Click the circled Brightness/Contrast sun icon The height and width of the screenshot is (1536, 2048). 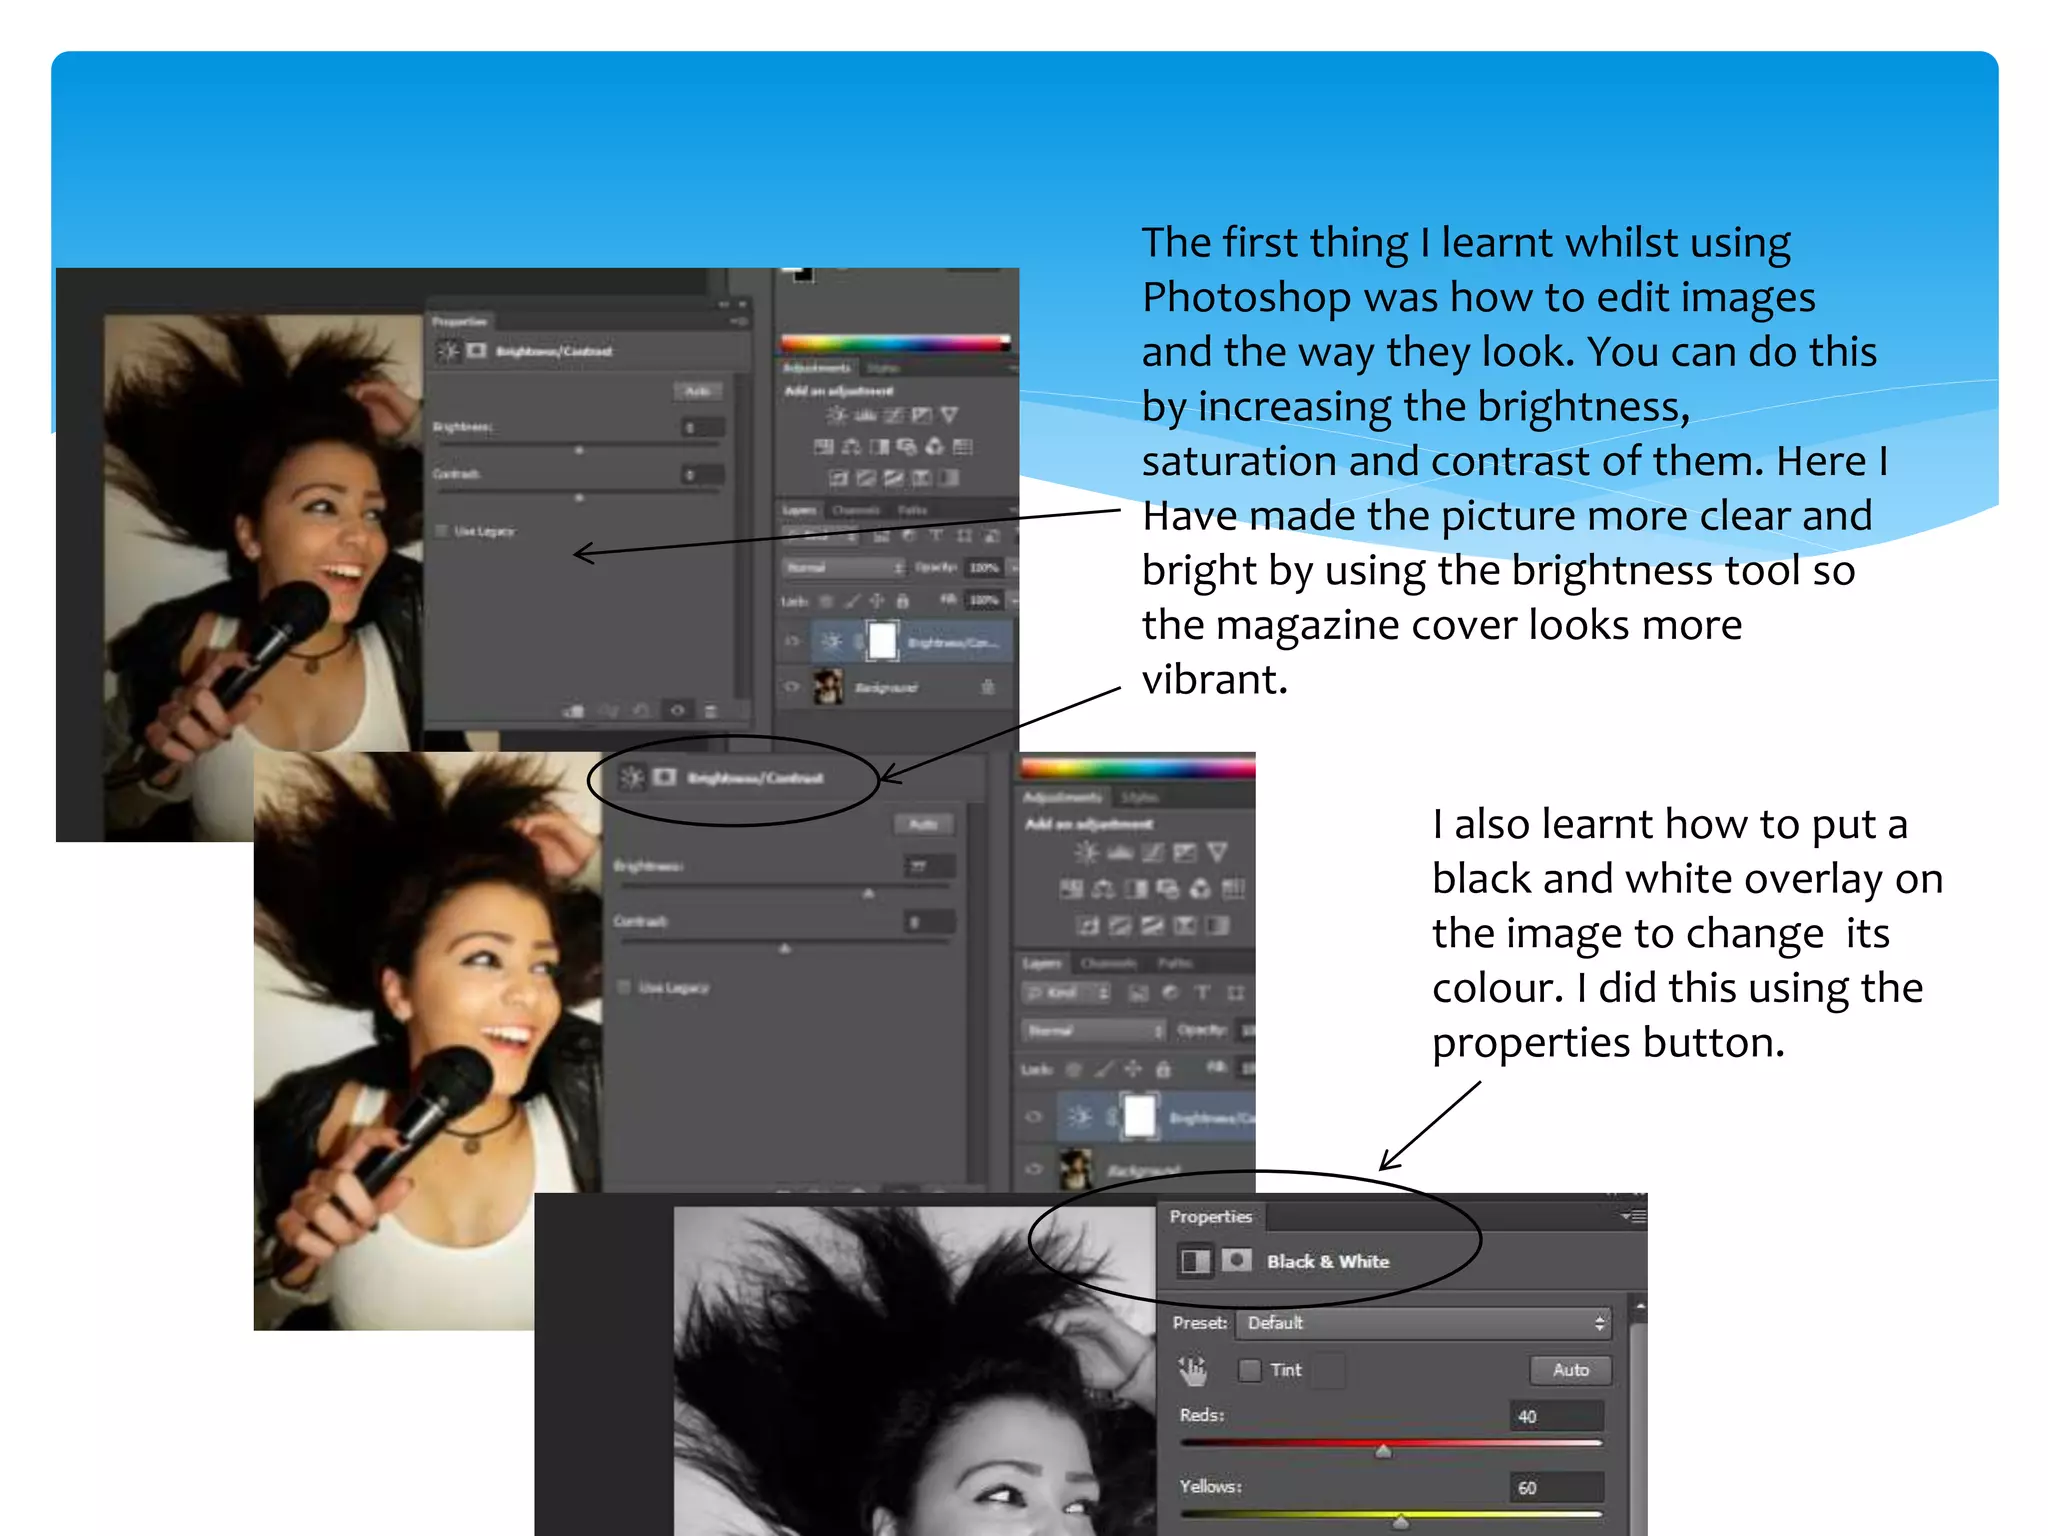631,778
